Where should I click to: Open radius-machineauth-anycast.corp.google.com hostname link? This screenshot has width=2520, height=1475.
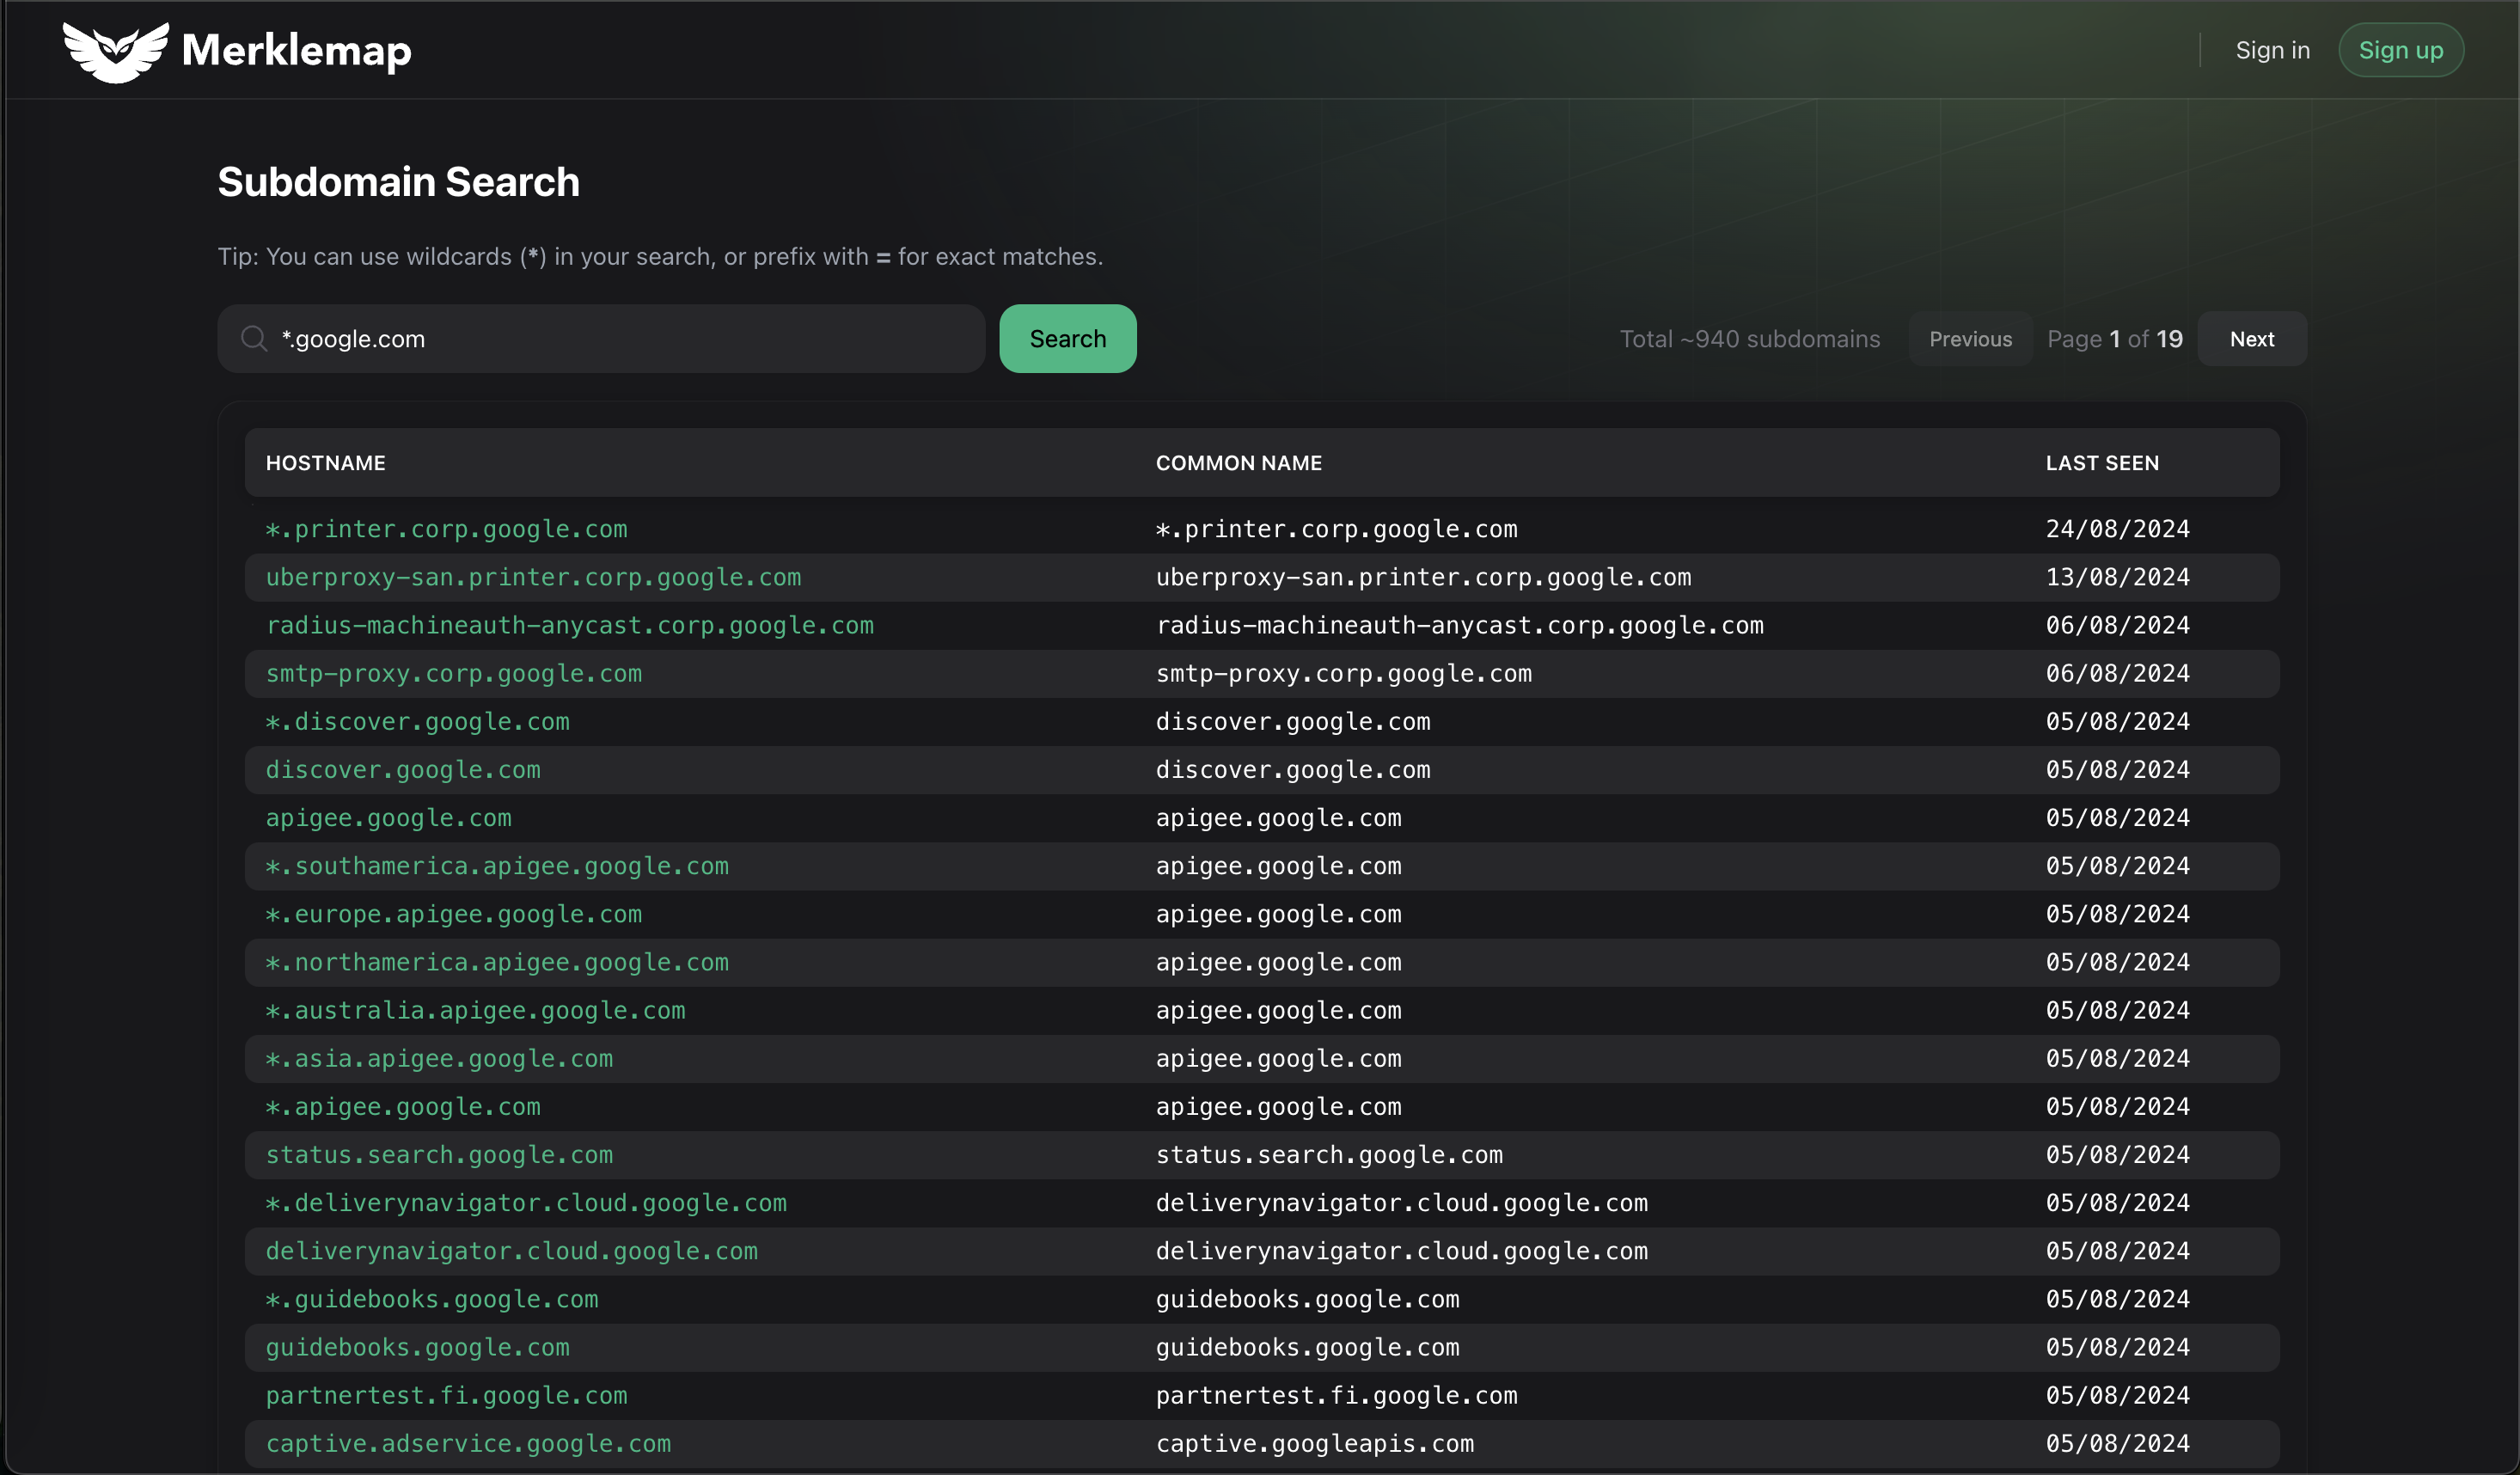click(x=569, y=625)
